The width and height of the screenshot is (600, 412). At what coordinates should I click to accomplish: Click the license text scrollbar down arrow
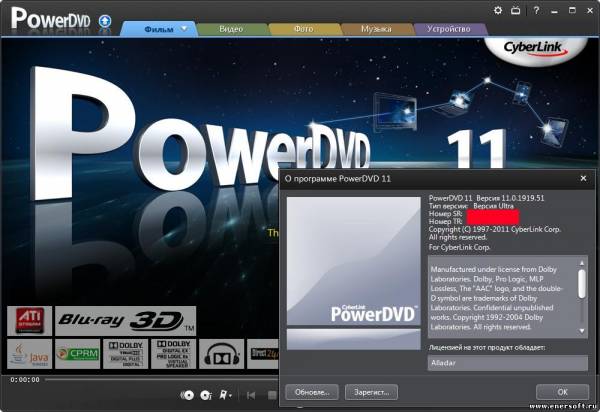click(x=582, y=331)
